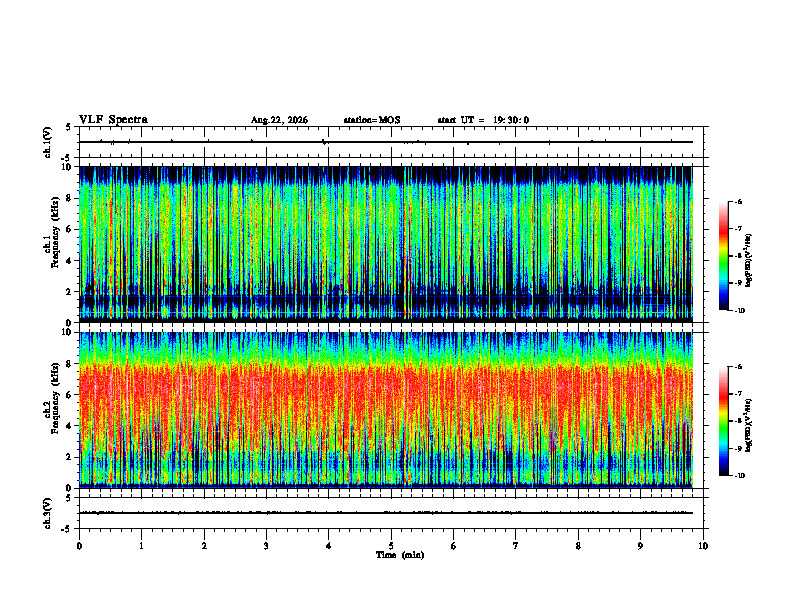792x612 pixels.
Task: Click the red high-intensity band in ch.2 spectrogram
Action: click(386, 396)
